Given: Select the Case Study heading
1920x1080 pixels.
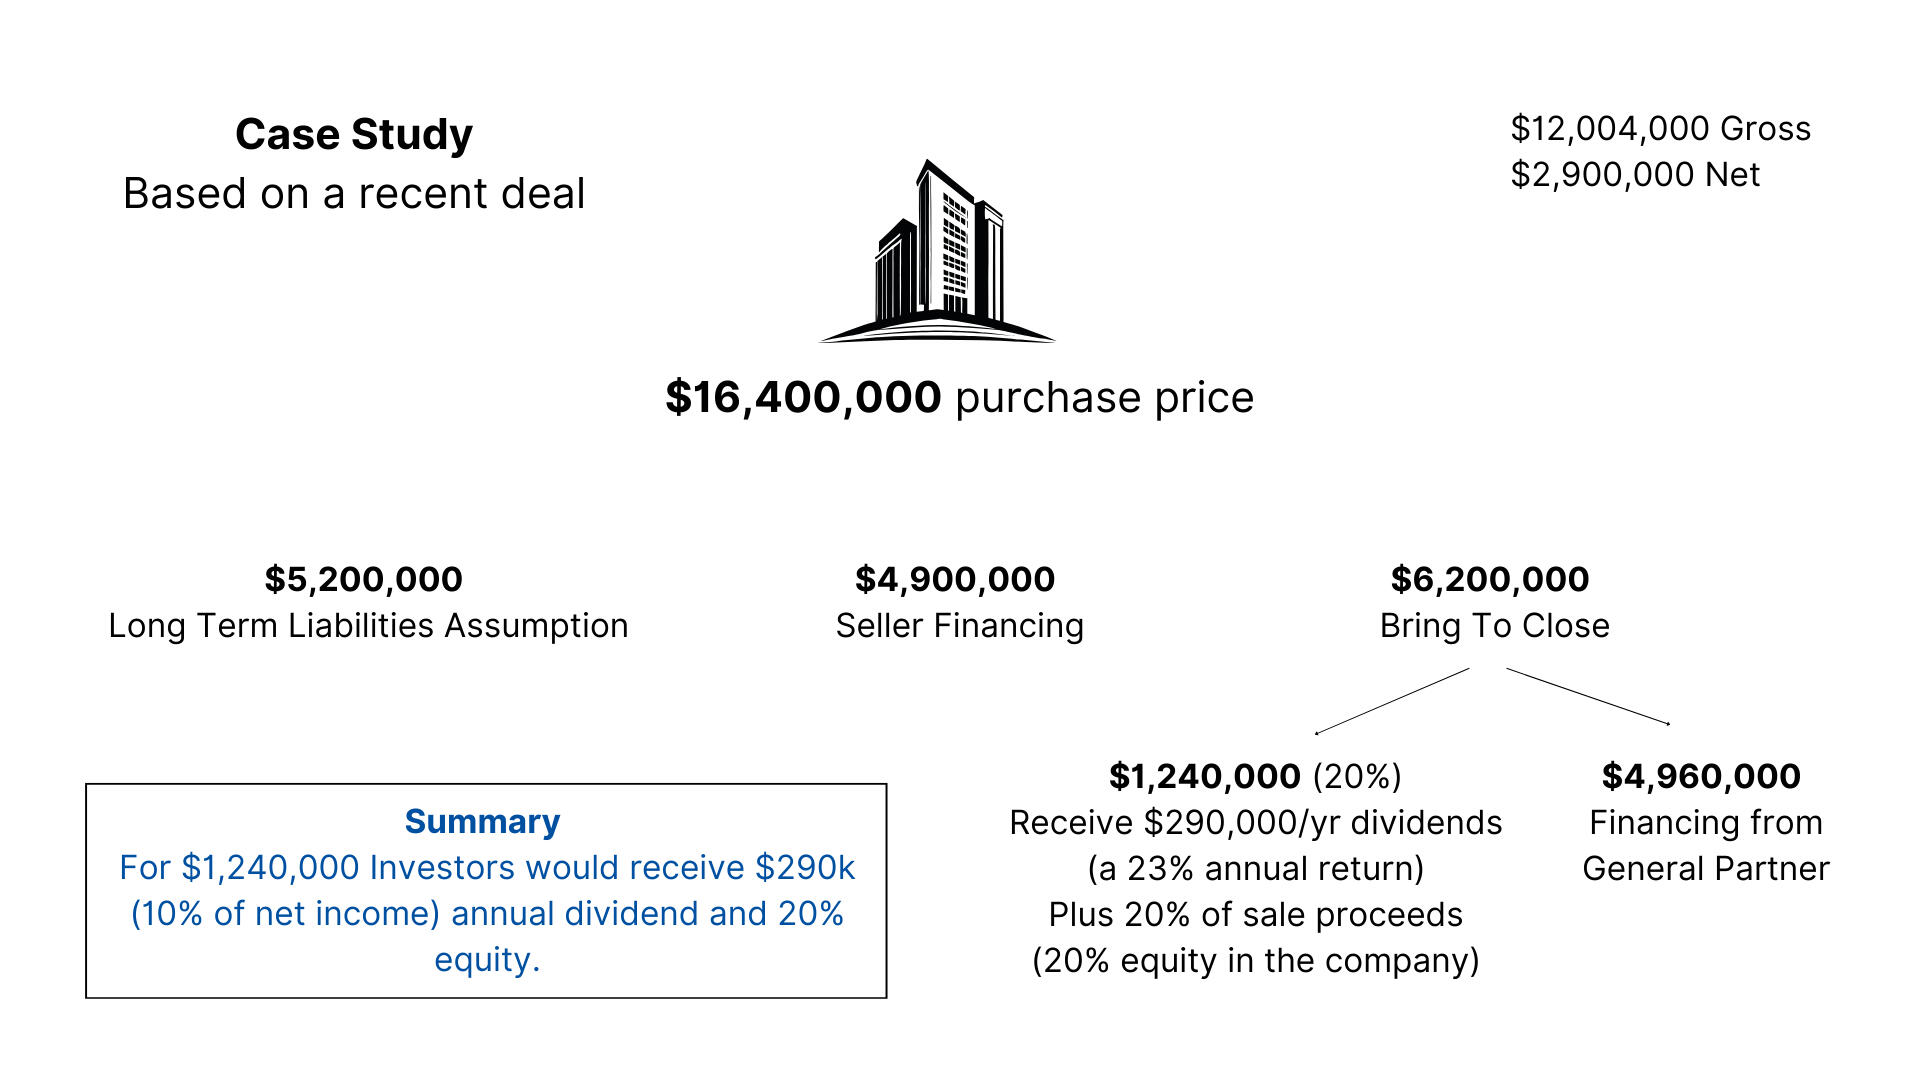Looking at the screenshot, I should [354, 135].
